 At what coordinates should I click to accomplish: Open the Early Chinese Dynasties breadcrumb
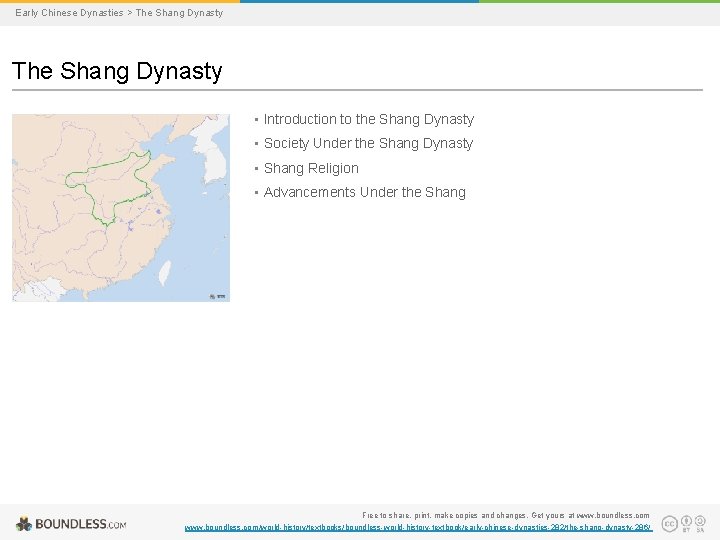[x=69, y=13]
